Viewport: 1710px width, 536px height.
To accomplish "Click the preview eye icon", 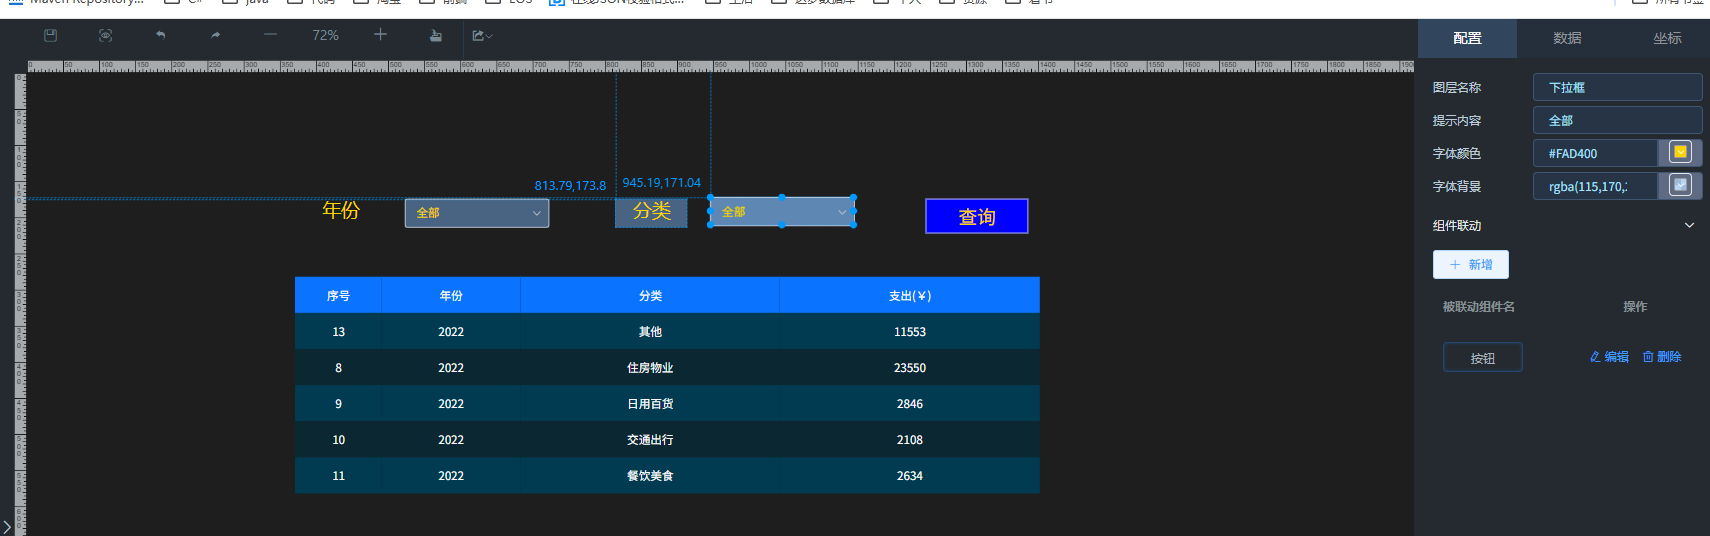I will (x=106, y=35).
